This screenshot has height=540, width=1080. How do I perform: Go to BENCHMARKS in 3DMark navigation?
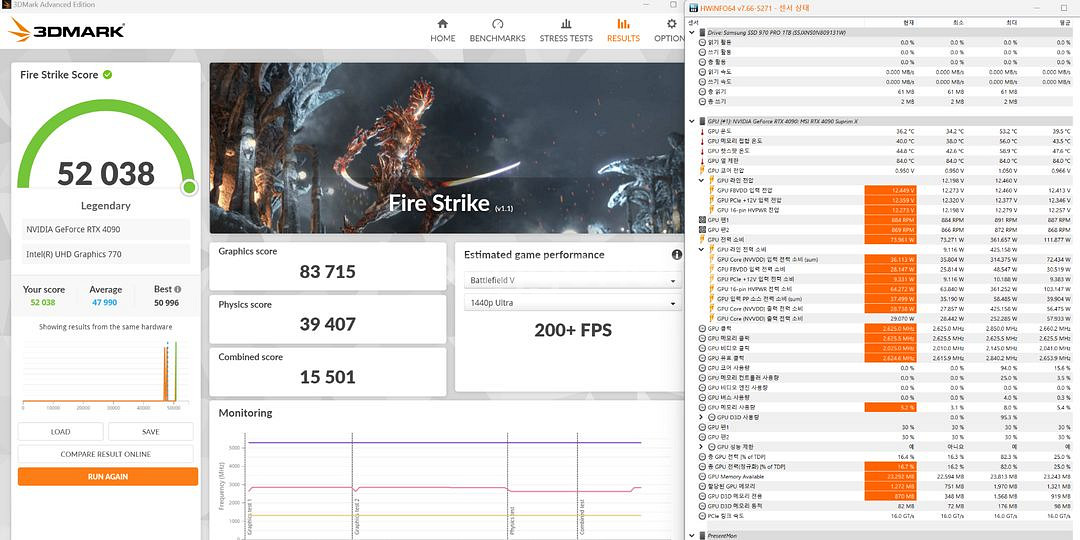[x=497, y=31]
